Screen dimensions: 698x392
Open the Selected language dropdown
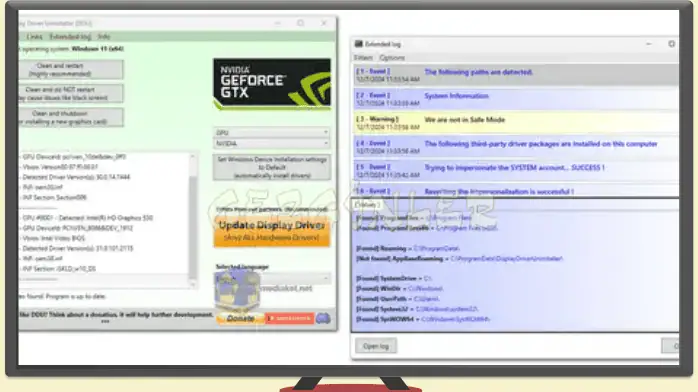click(272, 279)
